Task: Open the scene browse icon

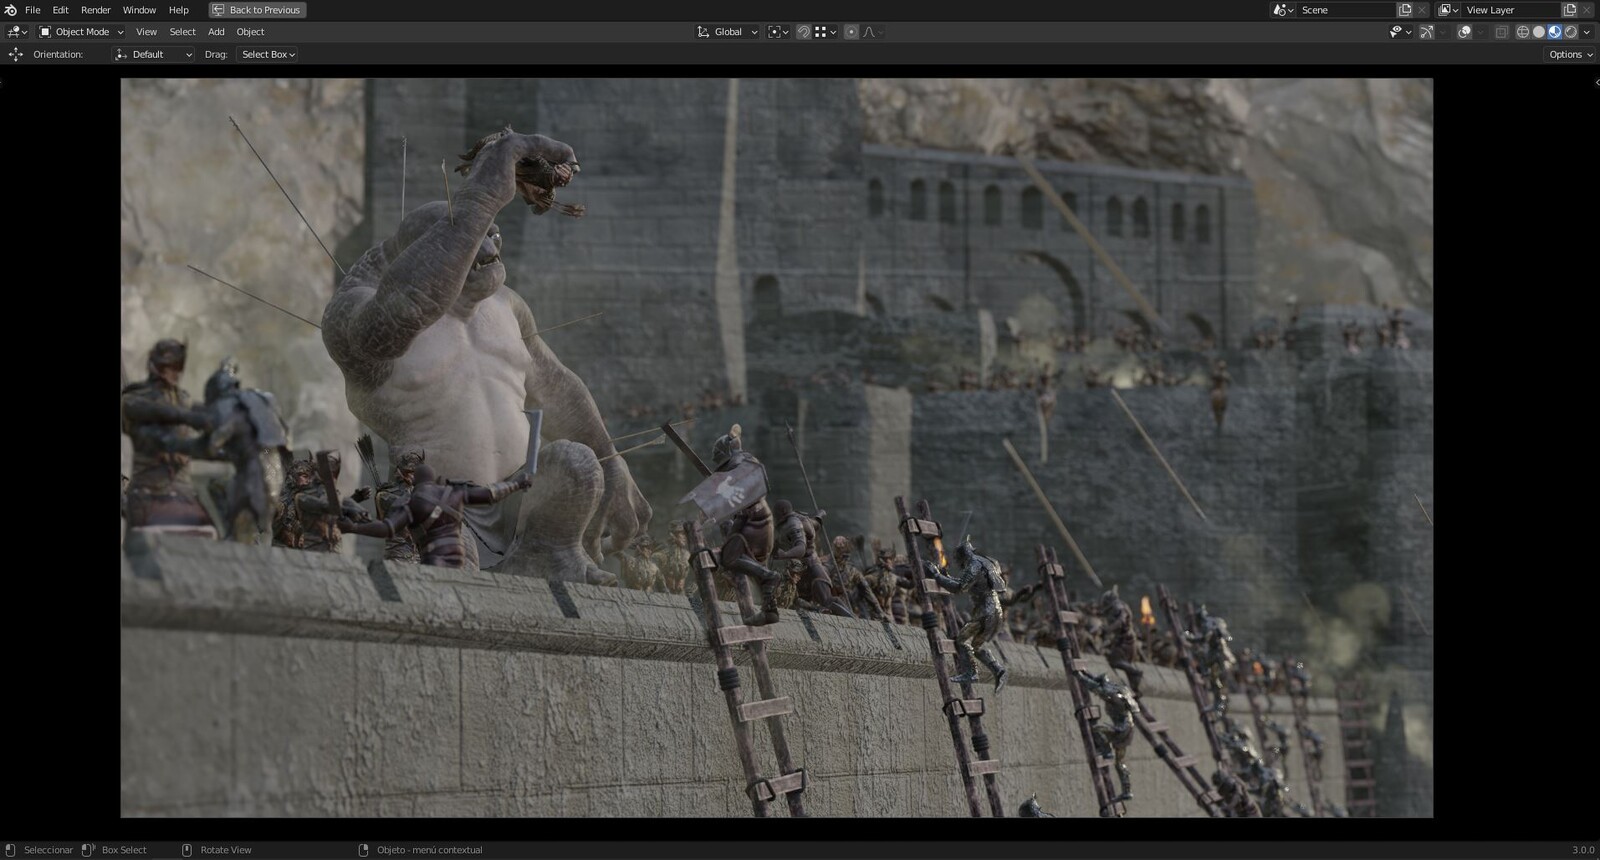Action: click(1283, 10)
